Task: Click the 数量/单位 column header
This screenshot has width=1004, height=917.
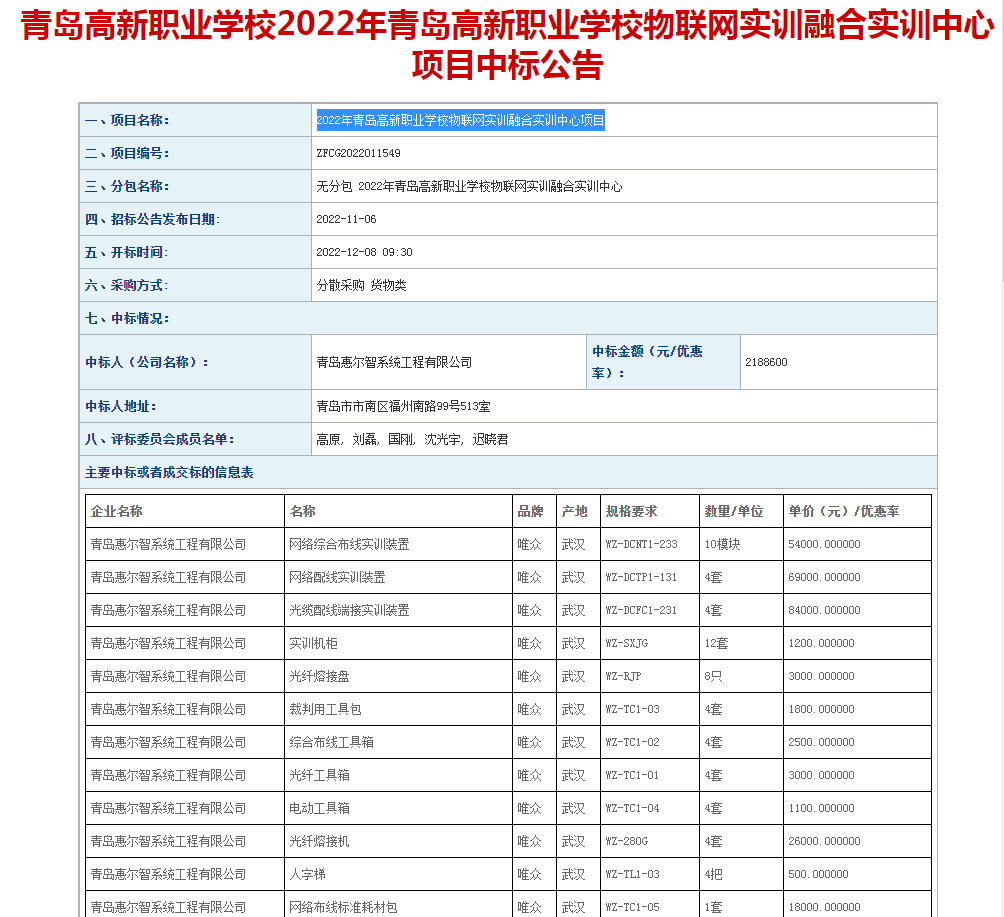Action: (x=733, y=511)
